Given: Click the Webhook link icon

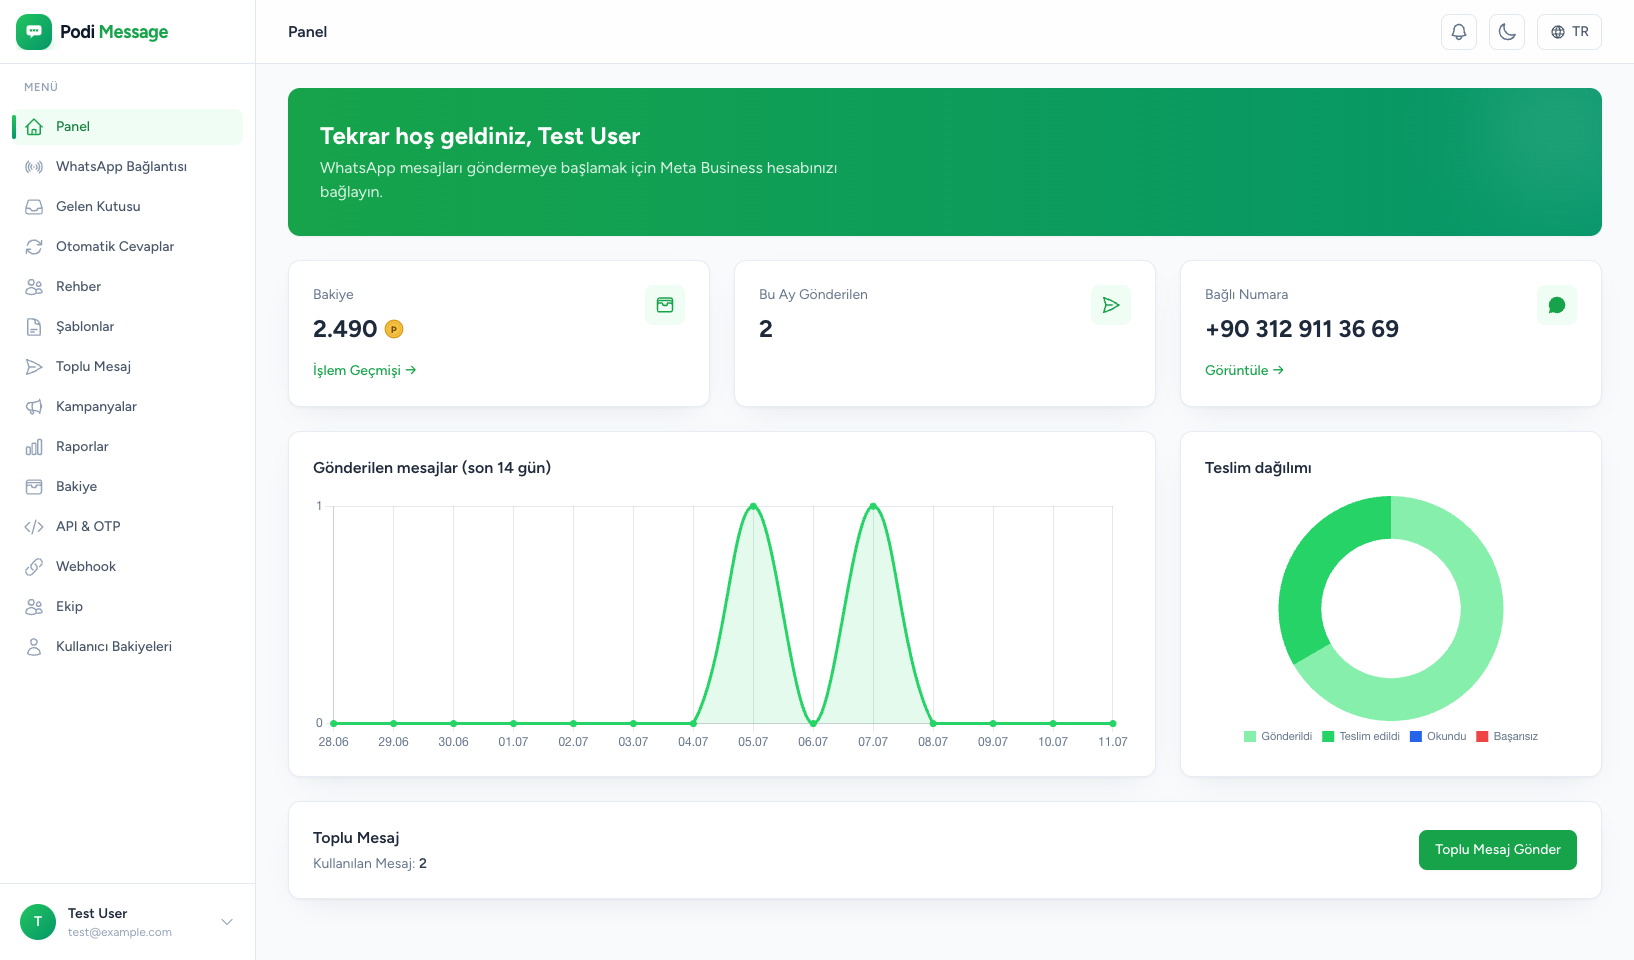Looking at the screenshot, I should pos(34,567).
